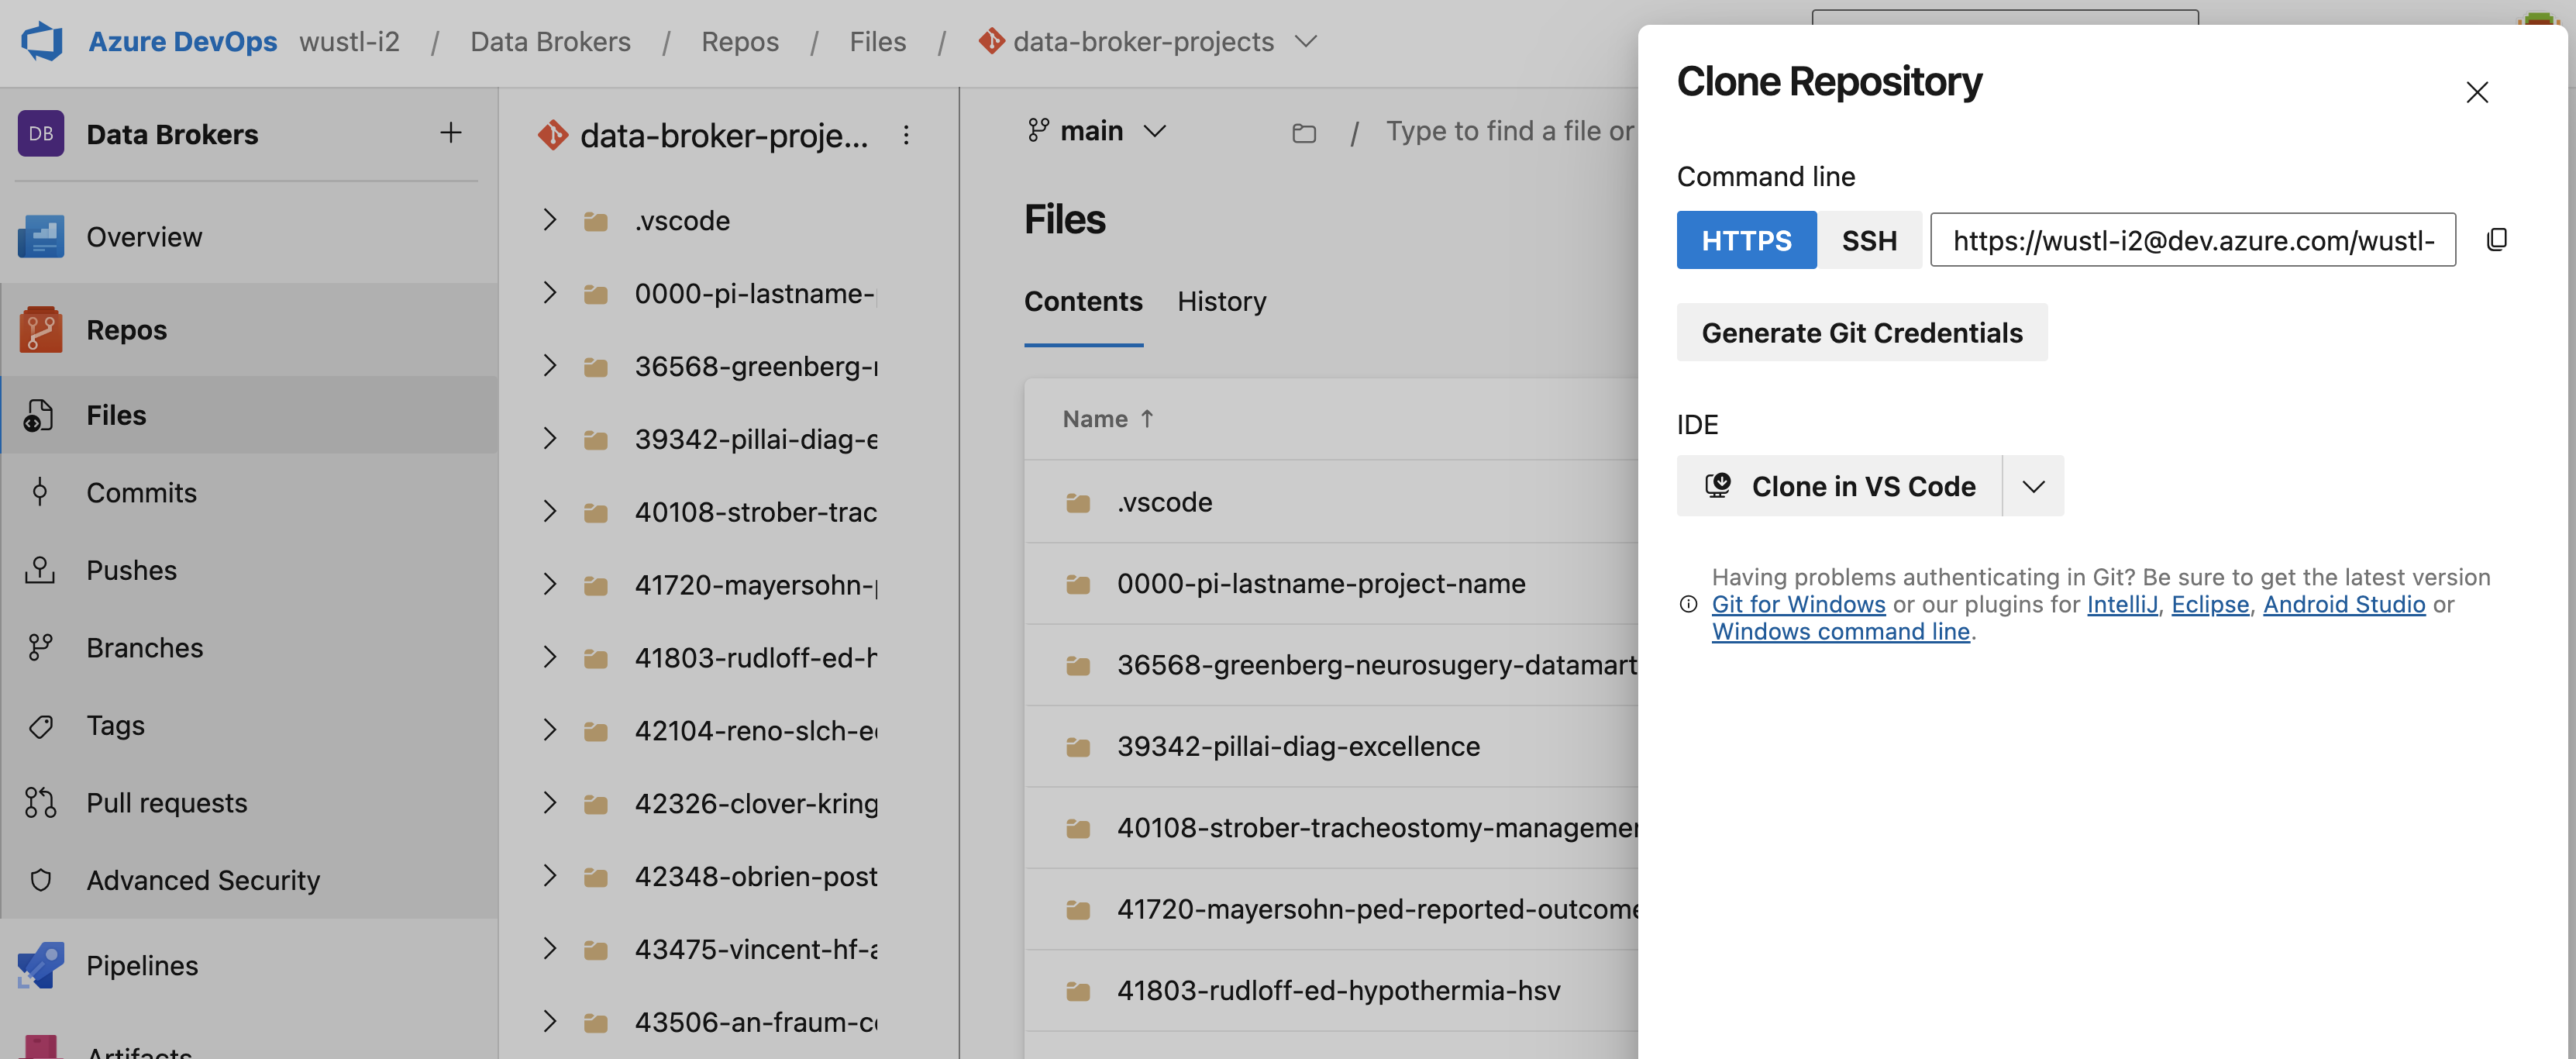
Task: Expand the .vscode folder in tree
Action: click(549, 219)
